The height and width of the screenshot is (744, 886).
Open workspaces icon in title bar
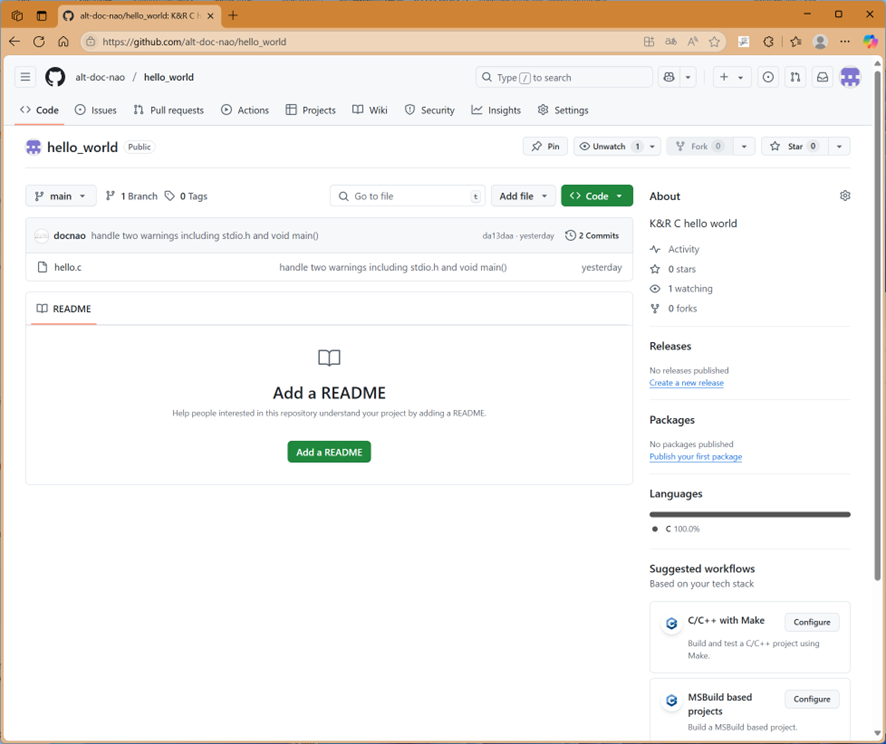click(17, 15)
